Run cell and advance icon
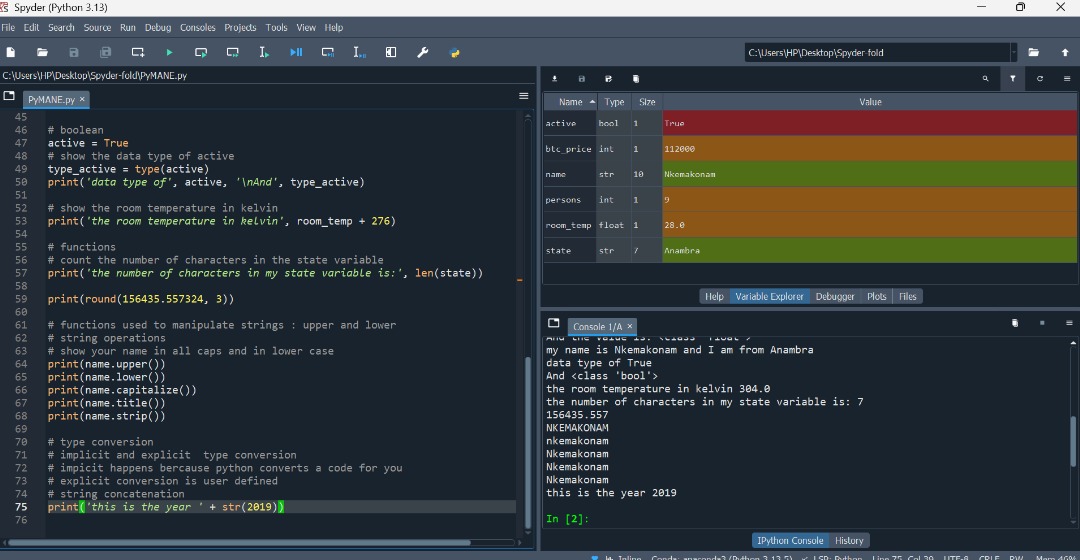The width and height of the screenshot is (1080, 560). pyautogui.click(x=233, y=52)
